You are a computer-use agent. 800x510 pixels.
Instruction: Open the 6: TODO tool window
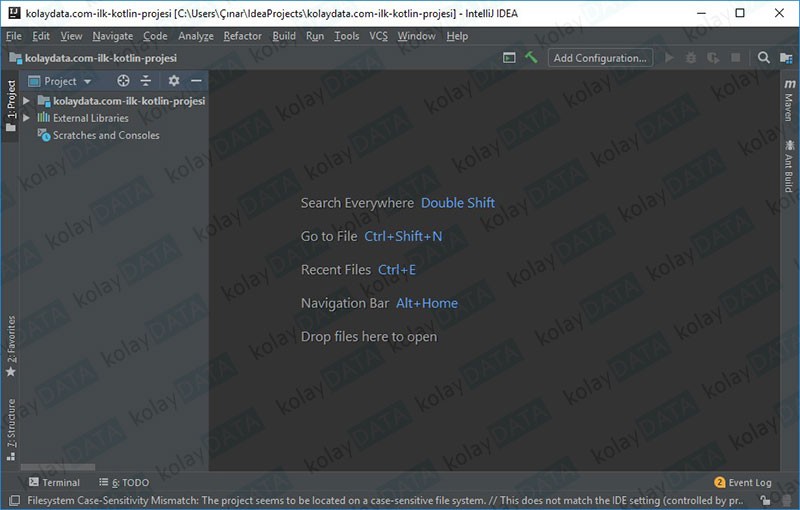click(124, 482)
